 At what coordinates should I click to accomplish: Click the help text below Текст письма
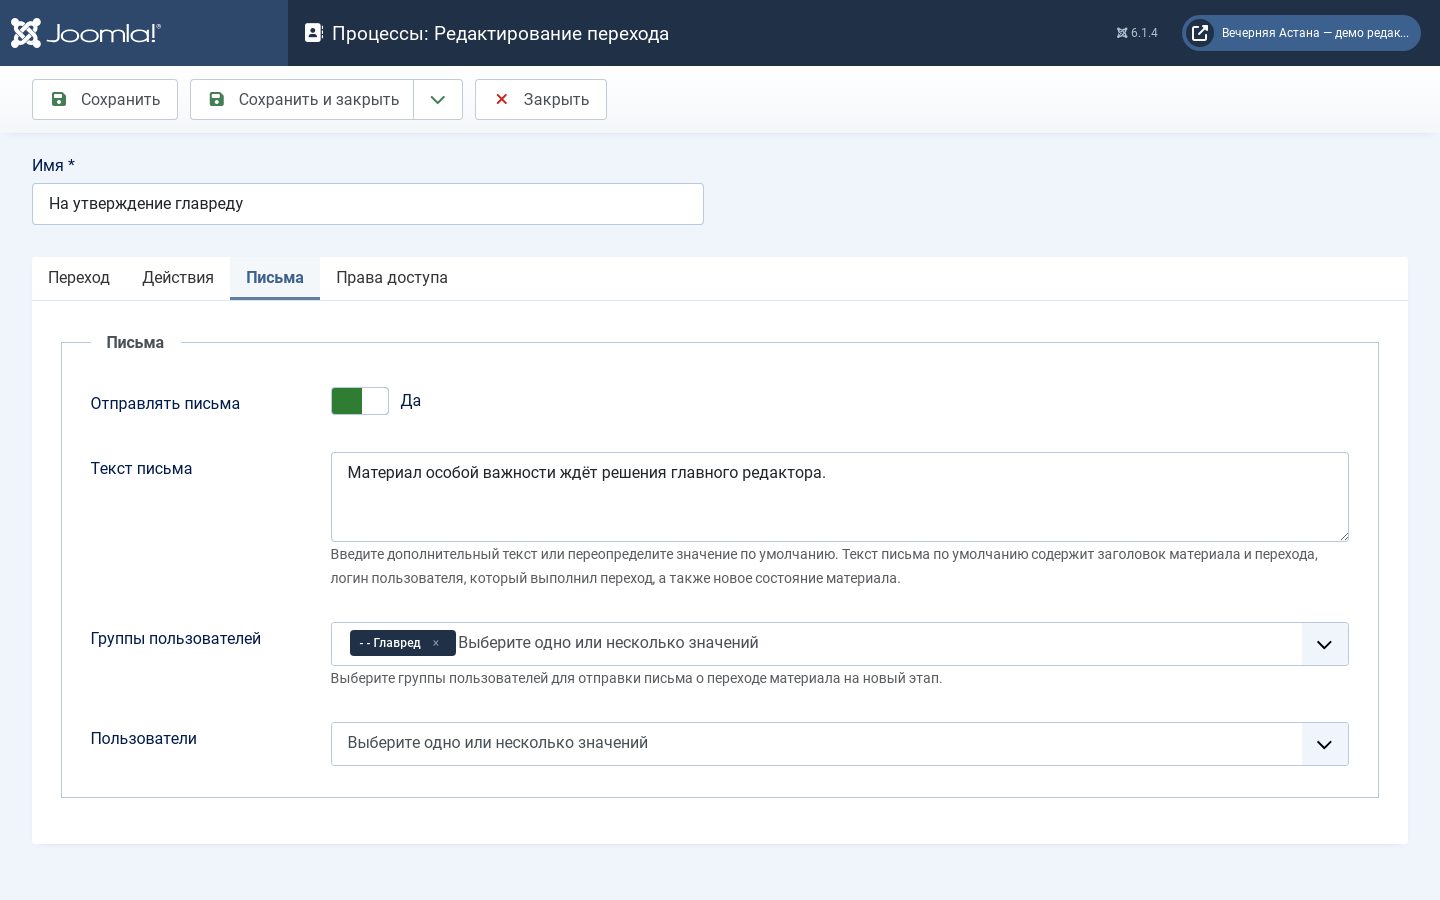(824, 566)
